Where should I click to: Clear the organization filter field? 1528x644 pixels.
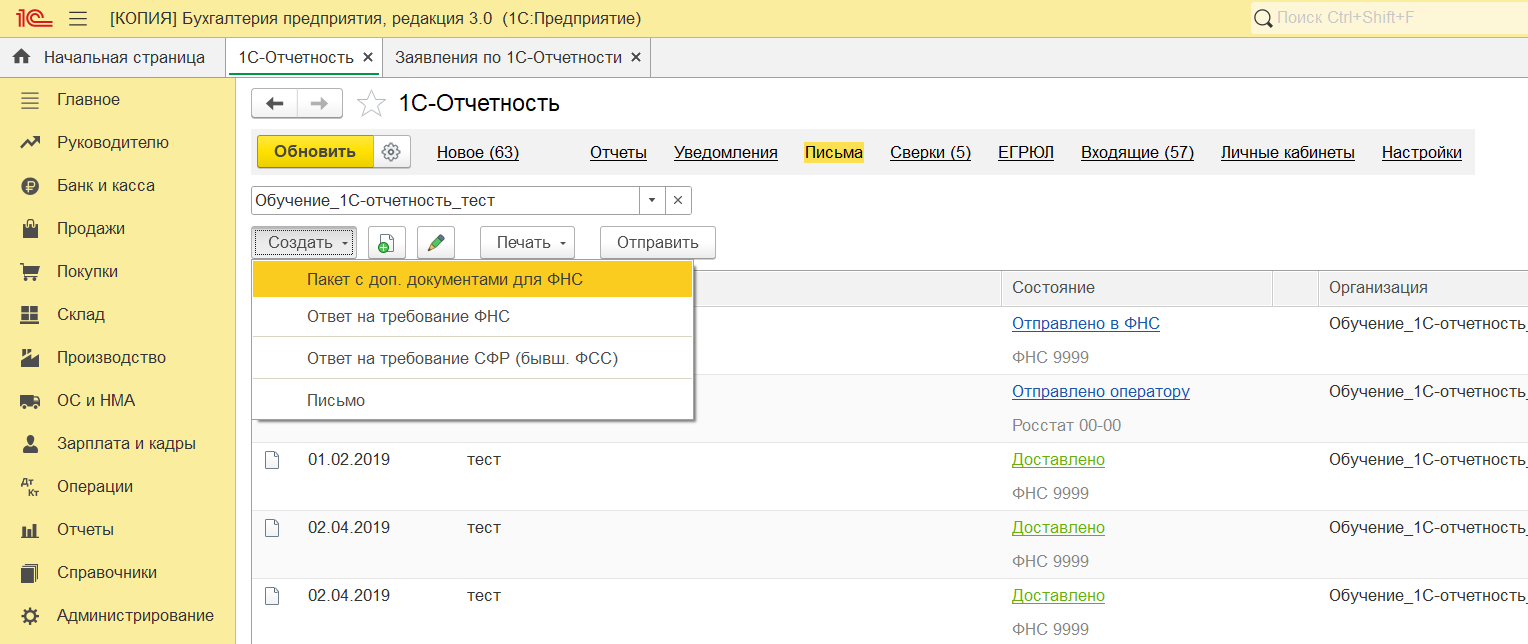click(677, 200)
